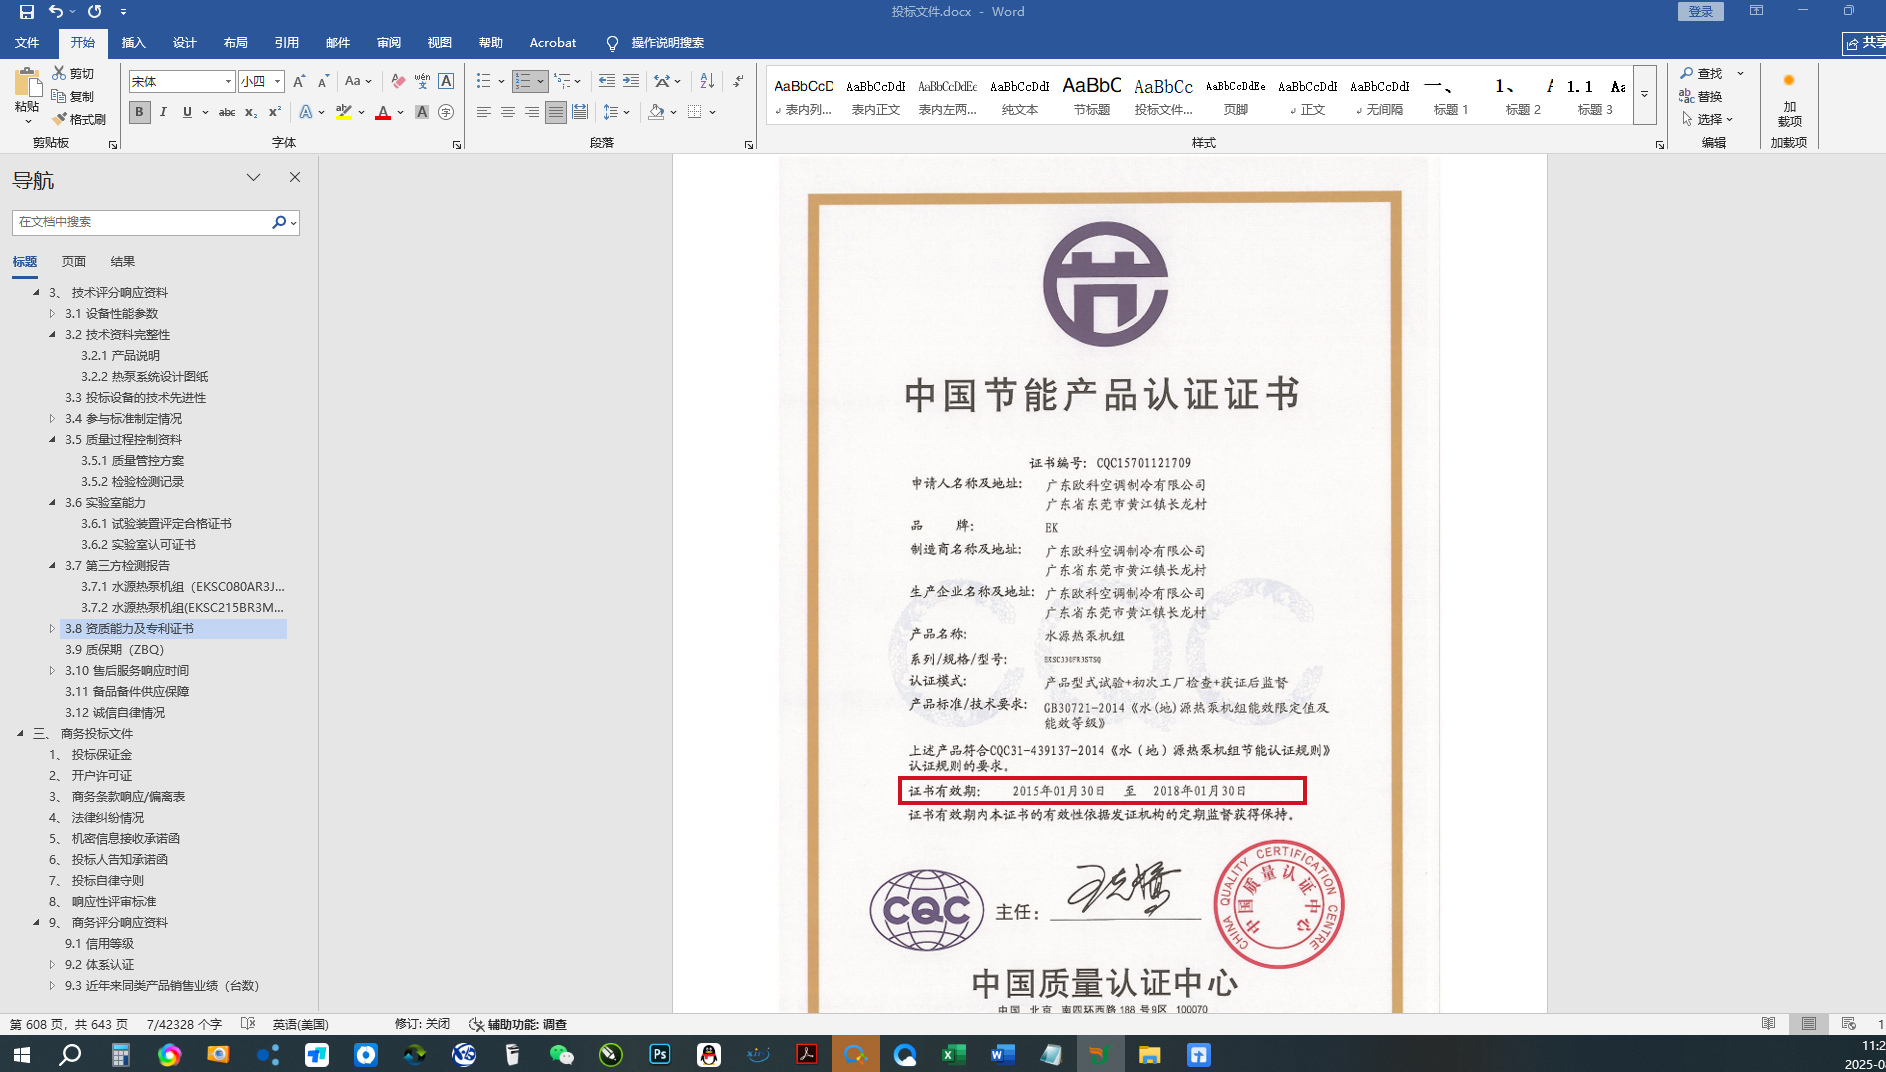1886x1072 pixels.
Task: Toggle bullet list formatting
Action: 484,81
